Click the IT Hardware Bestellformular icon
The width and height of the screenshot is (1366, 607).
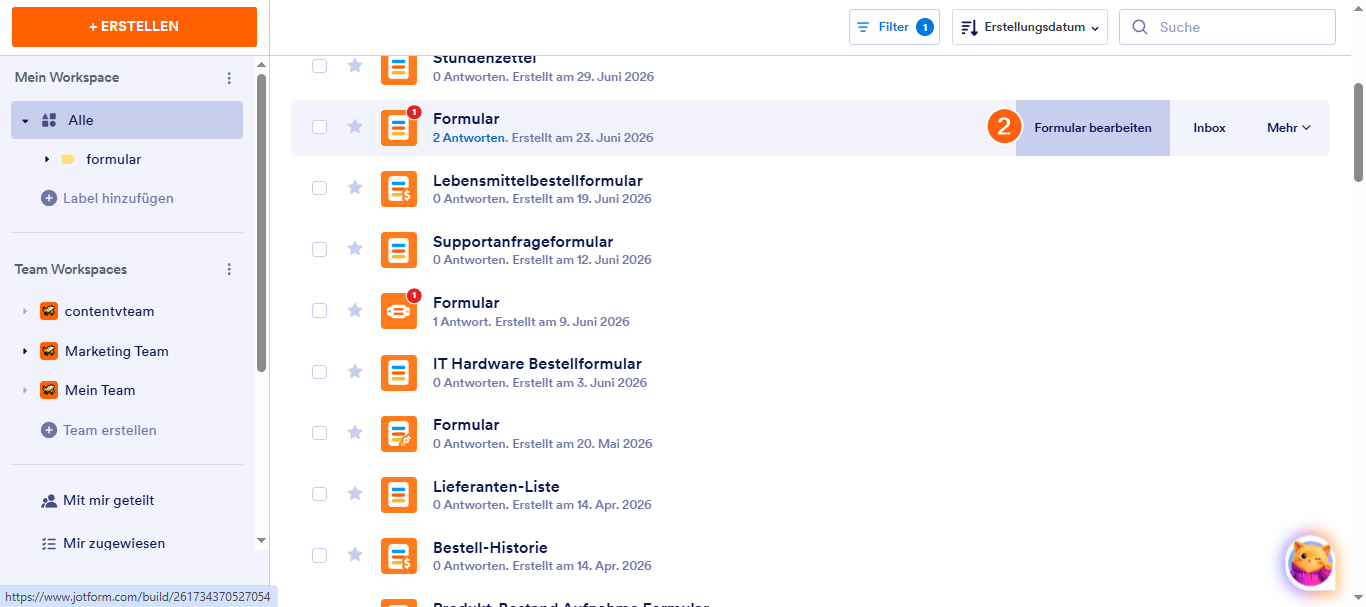[x=399, y=372]
